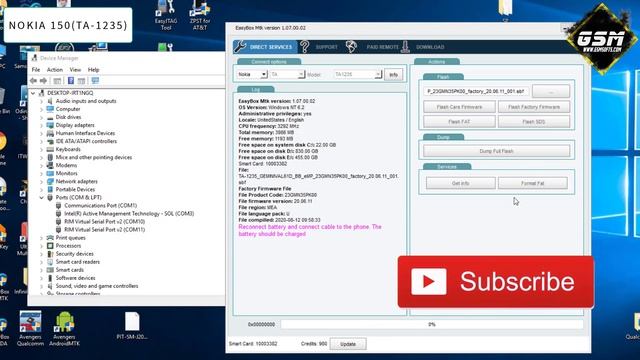Click the wrench icon beside Direct Services
The image size is (640, 360).
pos(240,47)
